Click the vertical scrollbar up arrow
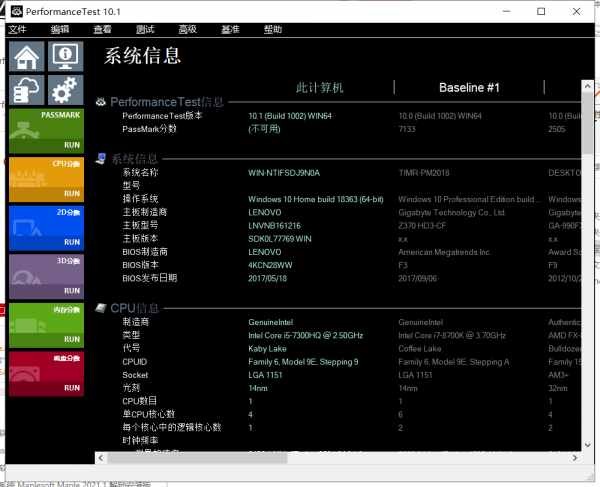600x487 pixels. pos(587,86)
